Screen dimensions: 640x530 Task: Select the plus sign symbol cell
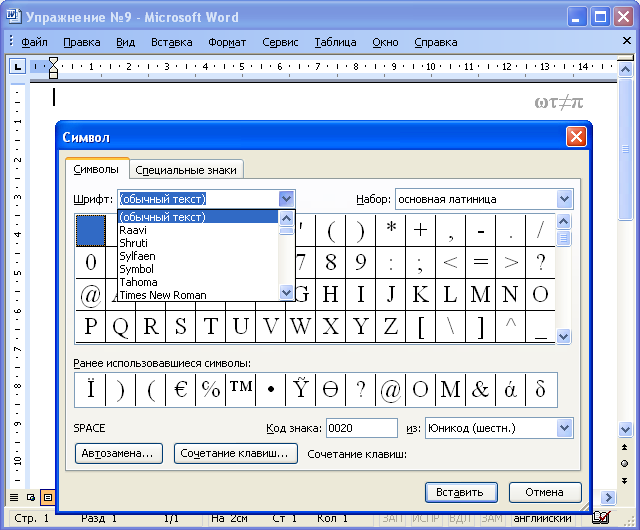pos(420,230)
